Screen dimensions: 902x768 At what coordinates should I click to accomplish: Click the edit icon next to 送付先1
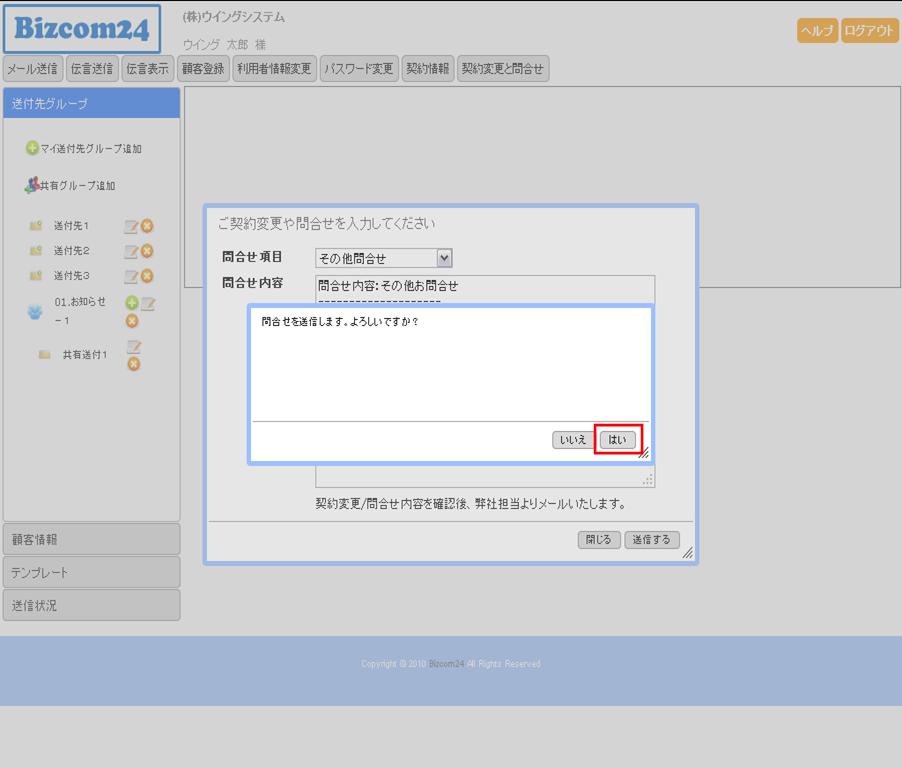(130, 226)
